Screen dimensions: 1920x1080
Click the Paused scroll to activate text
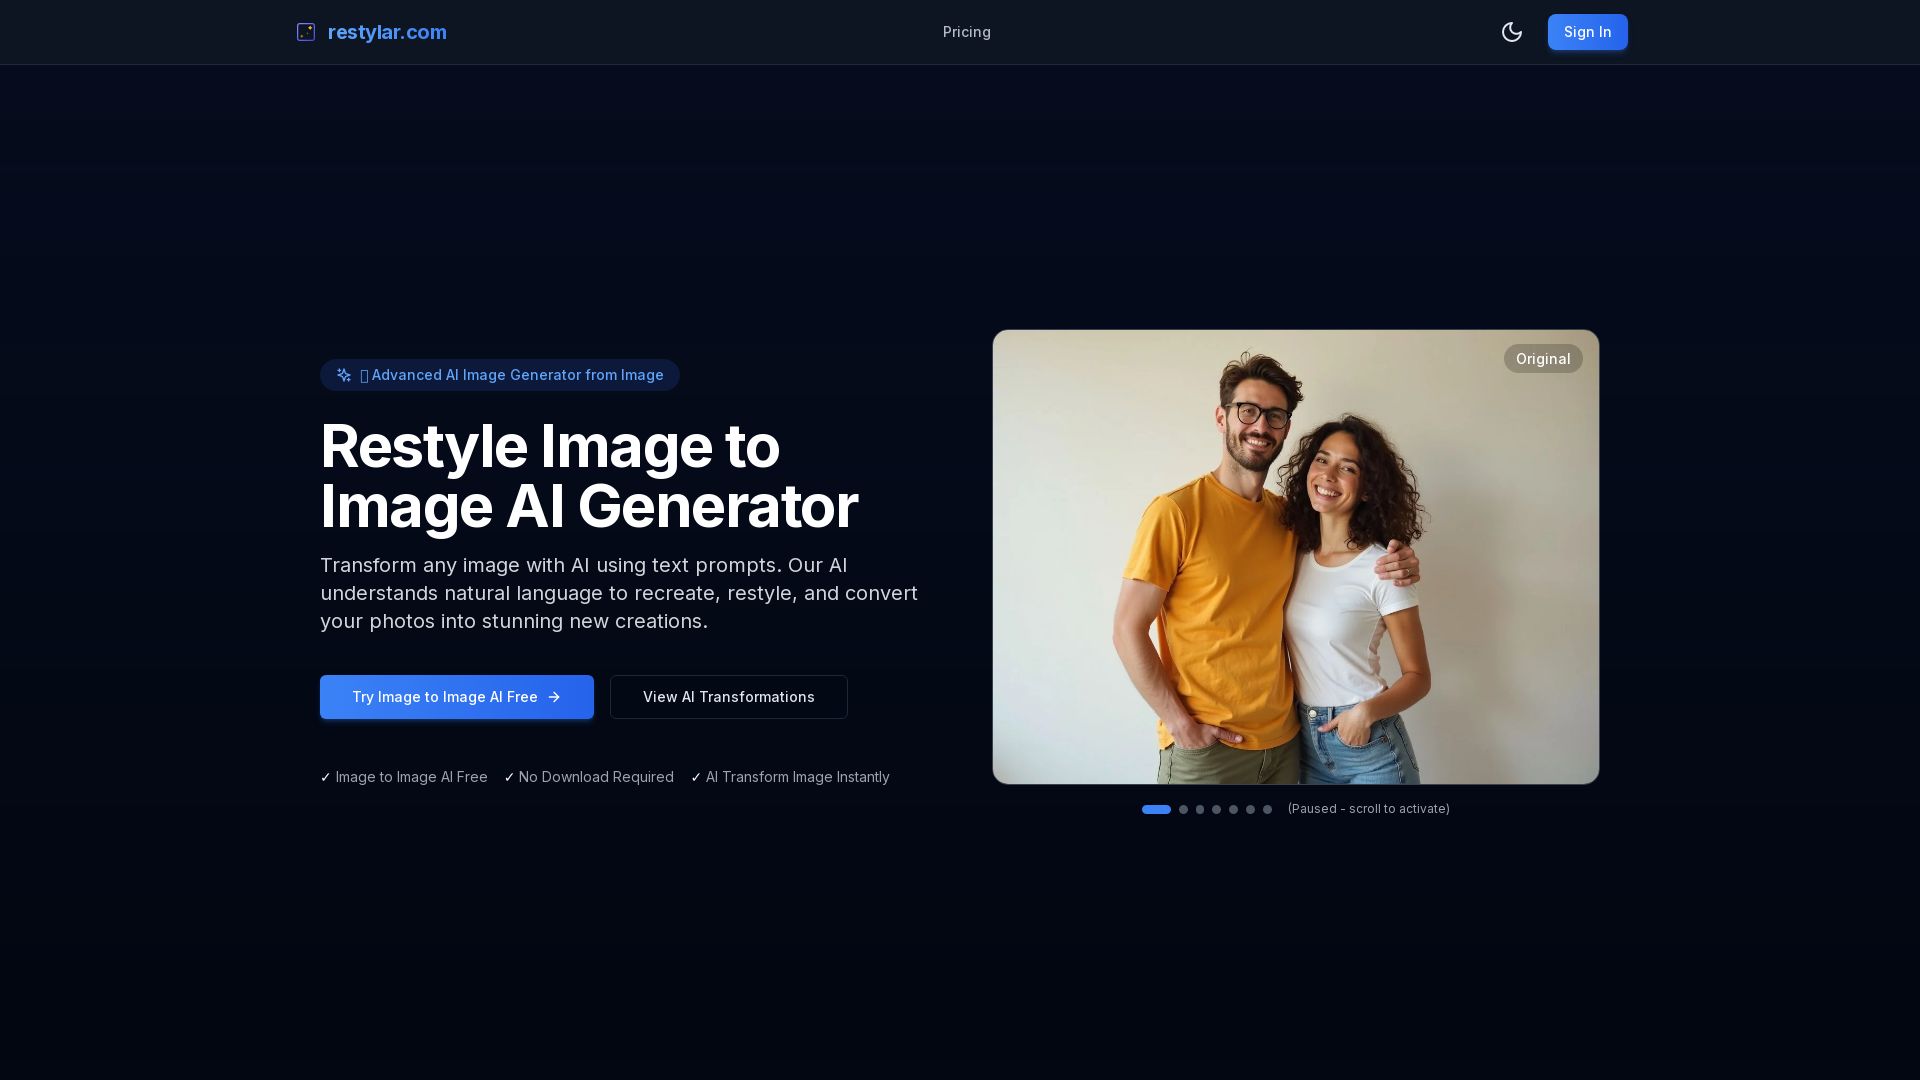pos(1368,809)
